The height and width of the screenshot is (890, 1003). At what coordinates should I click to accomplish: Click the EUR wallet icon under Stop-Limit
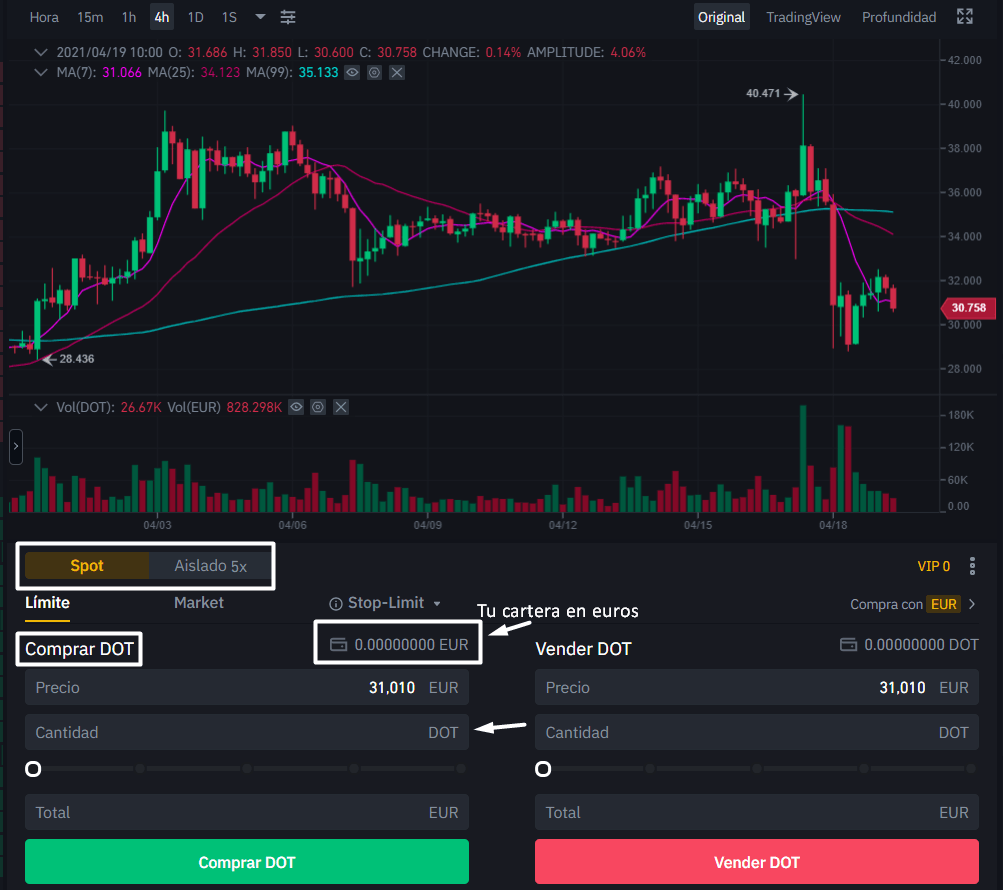pos(339,645)
